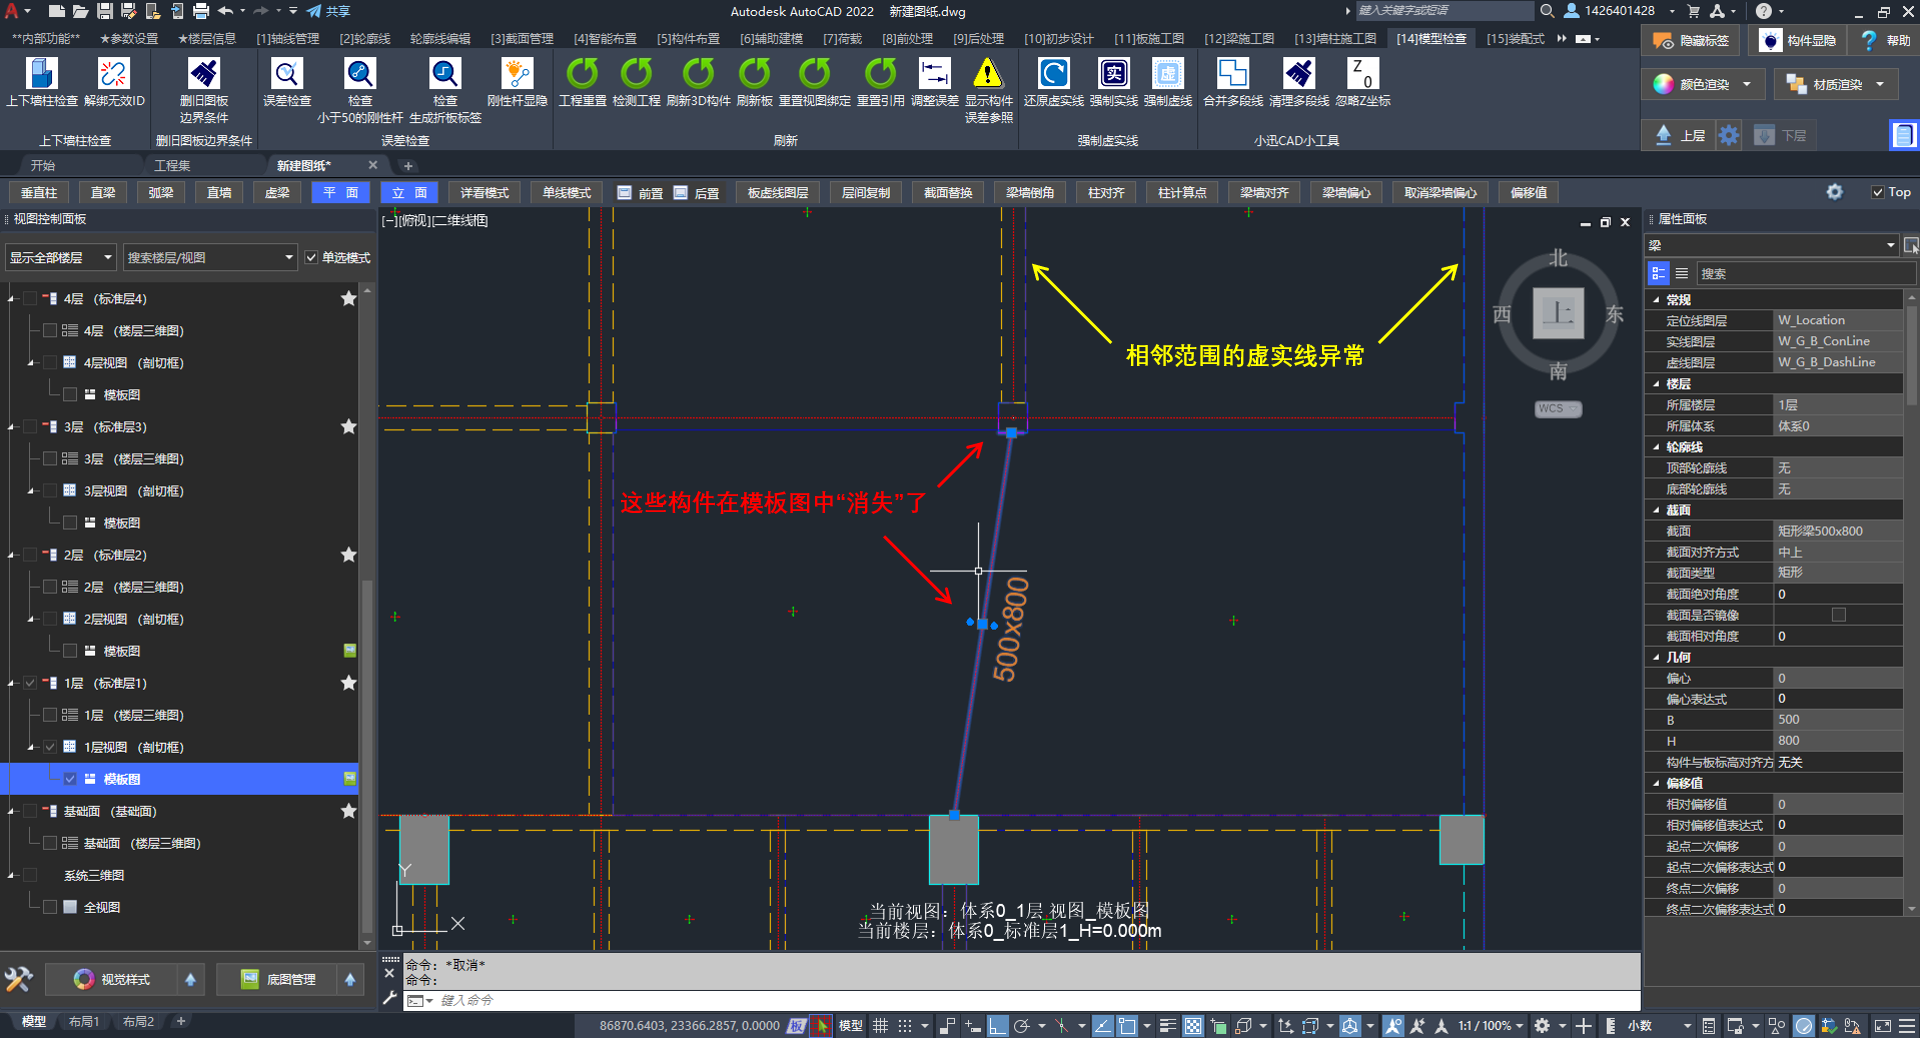The width and height of the screenshot is (1920, 1038).
Task: Run the 误差检查 magnifier tool
Action: coord(287,75)
